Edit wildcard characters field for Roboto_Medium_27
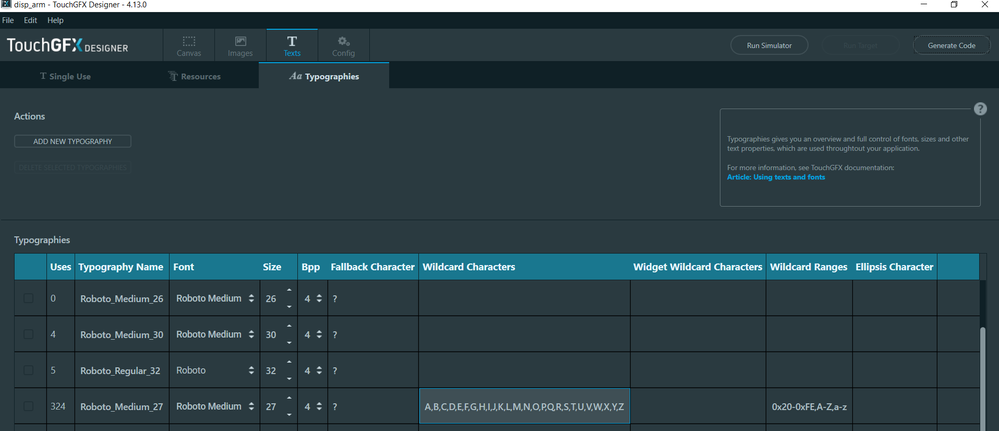The width and height of the screenshot is (999, 431). pos(524,406)
